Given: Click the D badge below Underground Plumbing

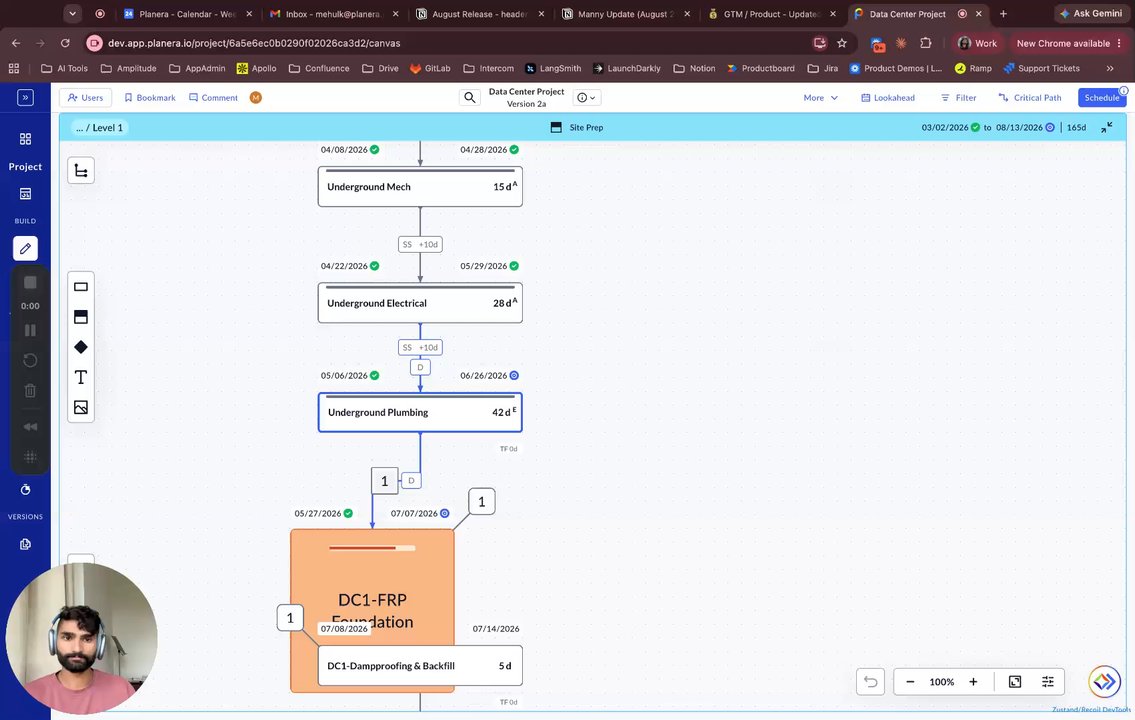Looking at the screenshot, I should pos(411,480).
